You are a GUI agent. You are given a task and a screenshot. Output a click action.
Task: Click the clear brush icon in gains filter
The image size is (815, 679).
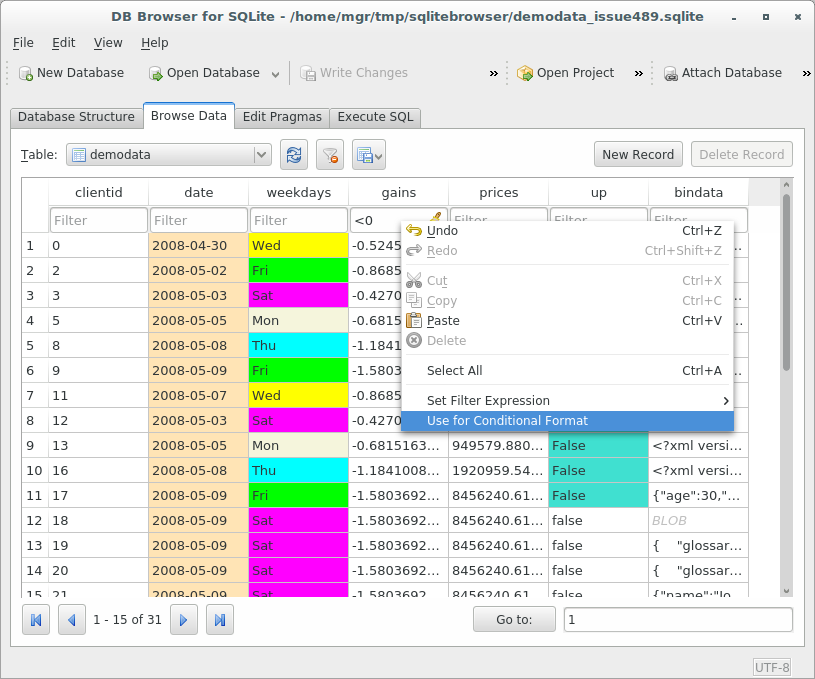point(436,216)
